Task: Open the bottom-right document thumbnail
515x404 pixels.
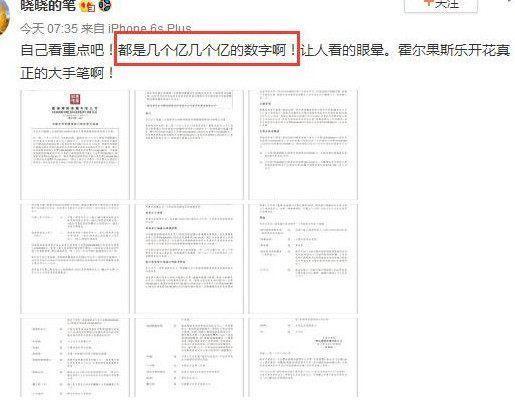Action: (303, 358)
